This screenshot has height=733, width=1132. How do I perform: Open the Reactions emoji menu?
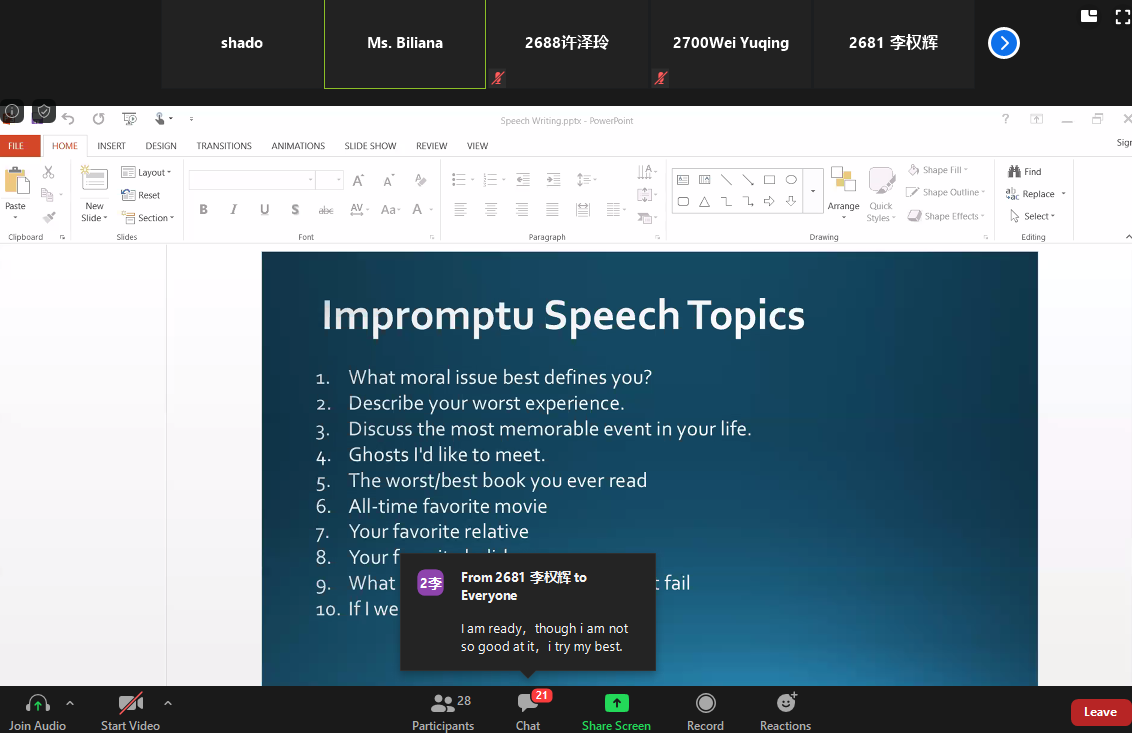(x=785, y=703)
